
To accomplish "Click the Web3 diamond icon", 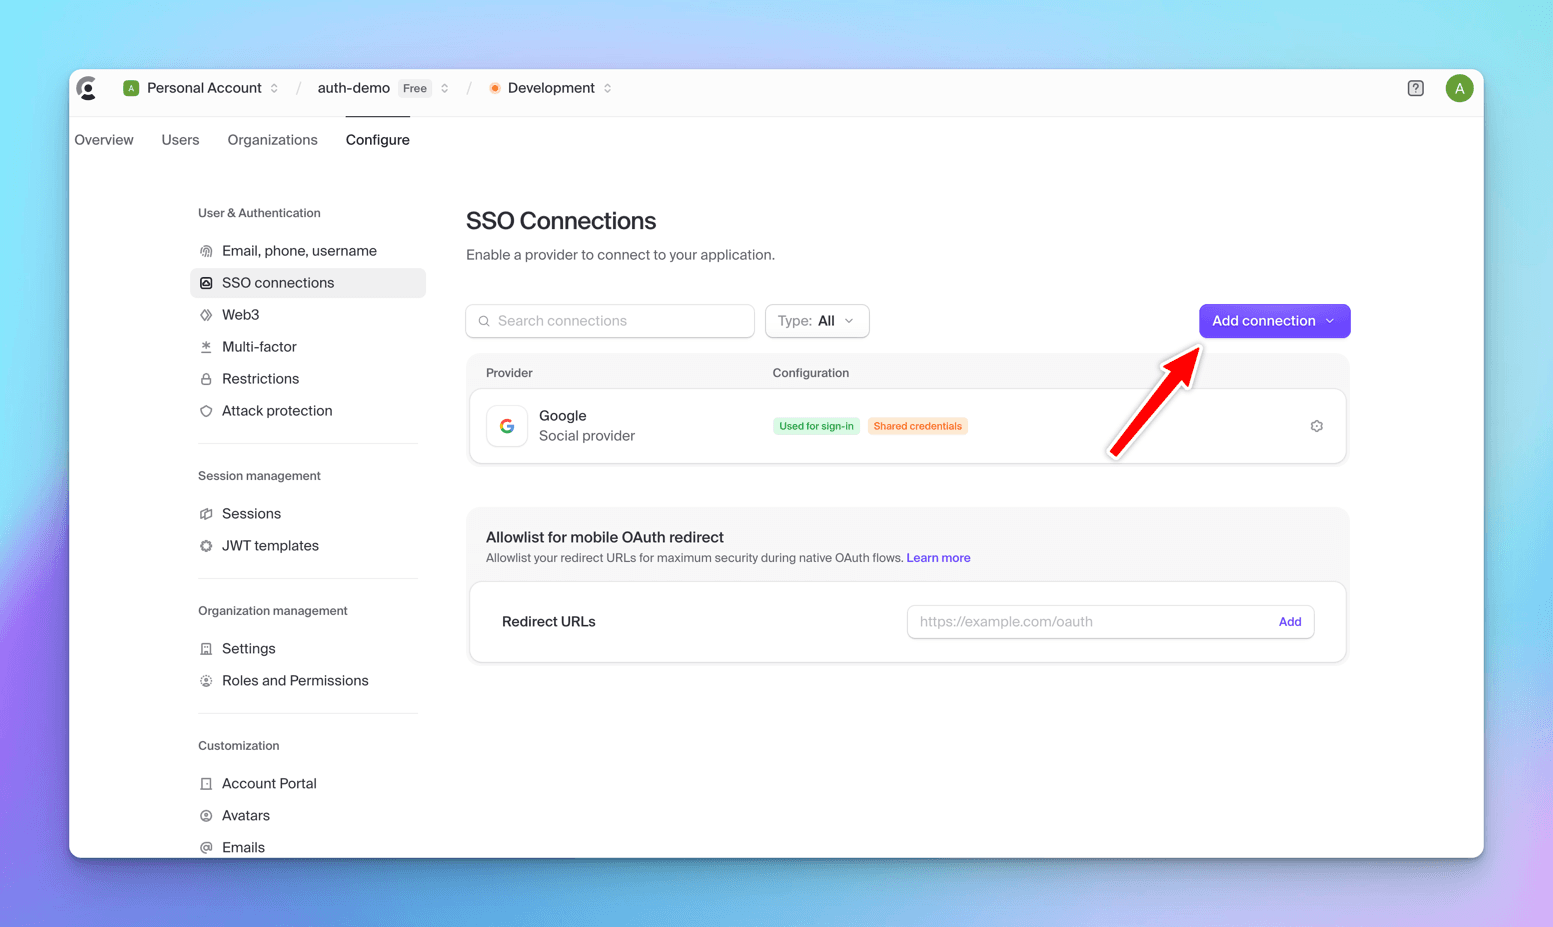I will click(206, 315).
